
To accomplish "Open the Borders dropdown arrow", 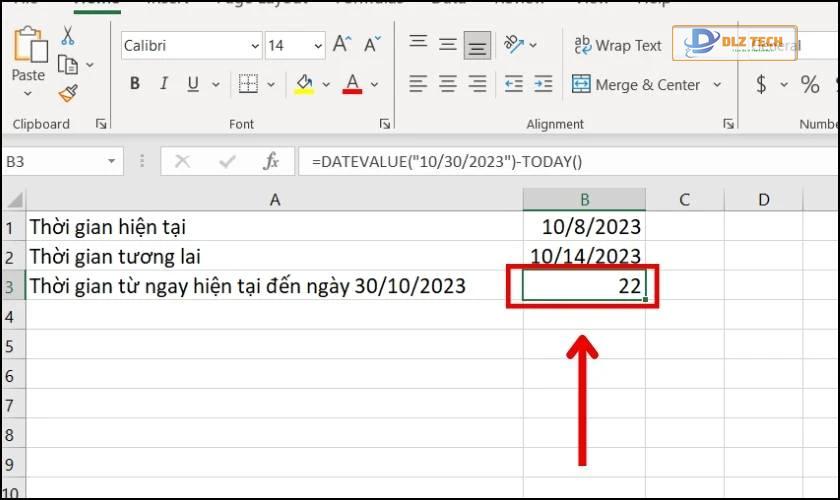I will click(271, 85).
